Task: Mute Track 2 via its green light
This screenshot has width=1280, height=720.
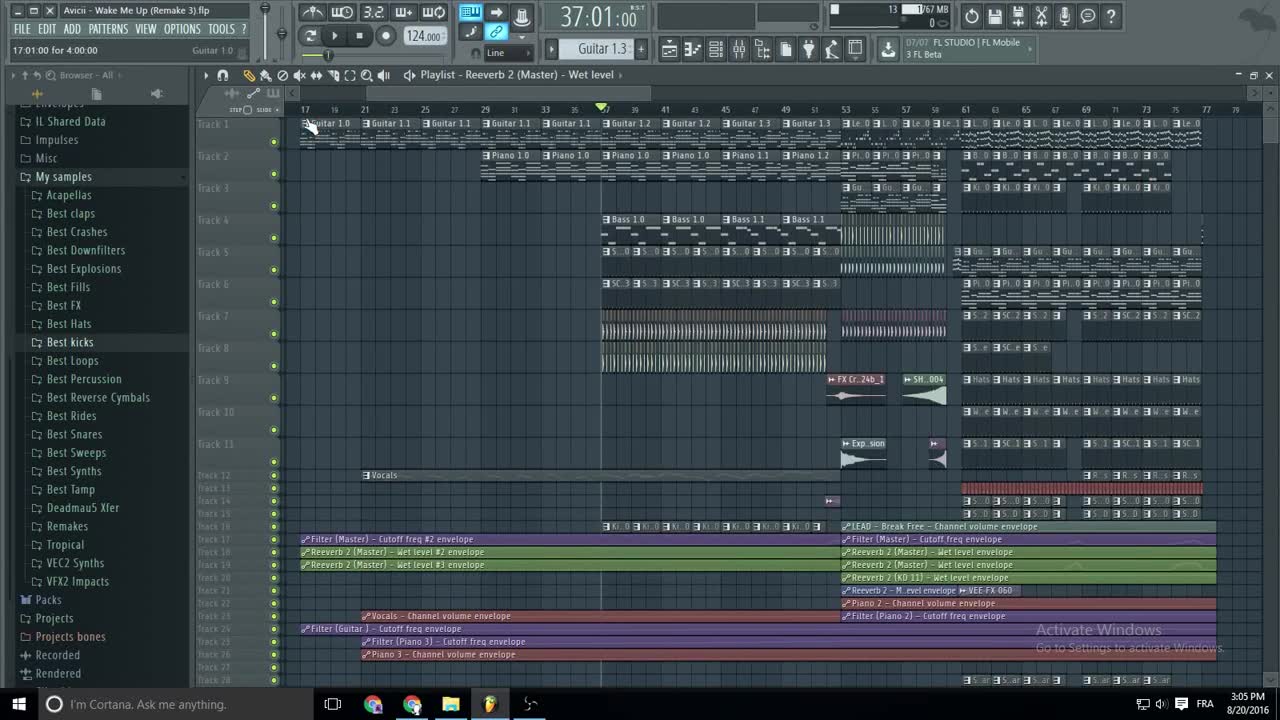Action: coord(274,174)
